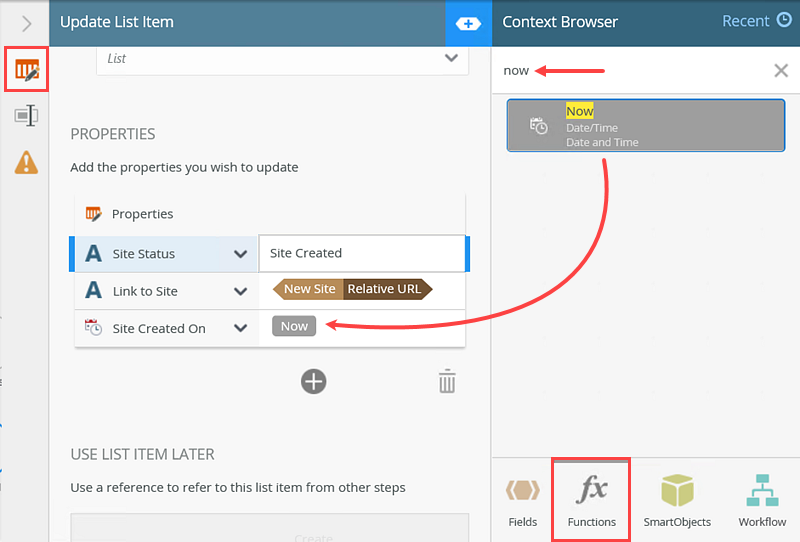
Task: Click the USE LIST ITEM LATER heading
Action: click(142, 454)
